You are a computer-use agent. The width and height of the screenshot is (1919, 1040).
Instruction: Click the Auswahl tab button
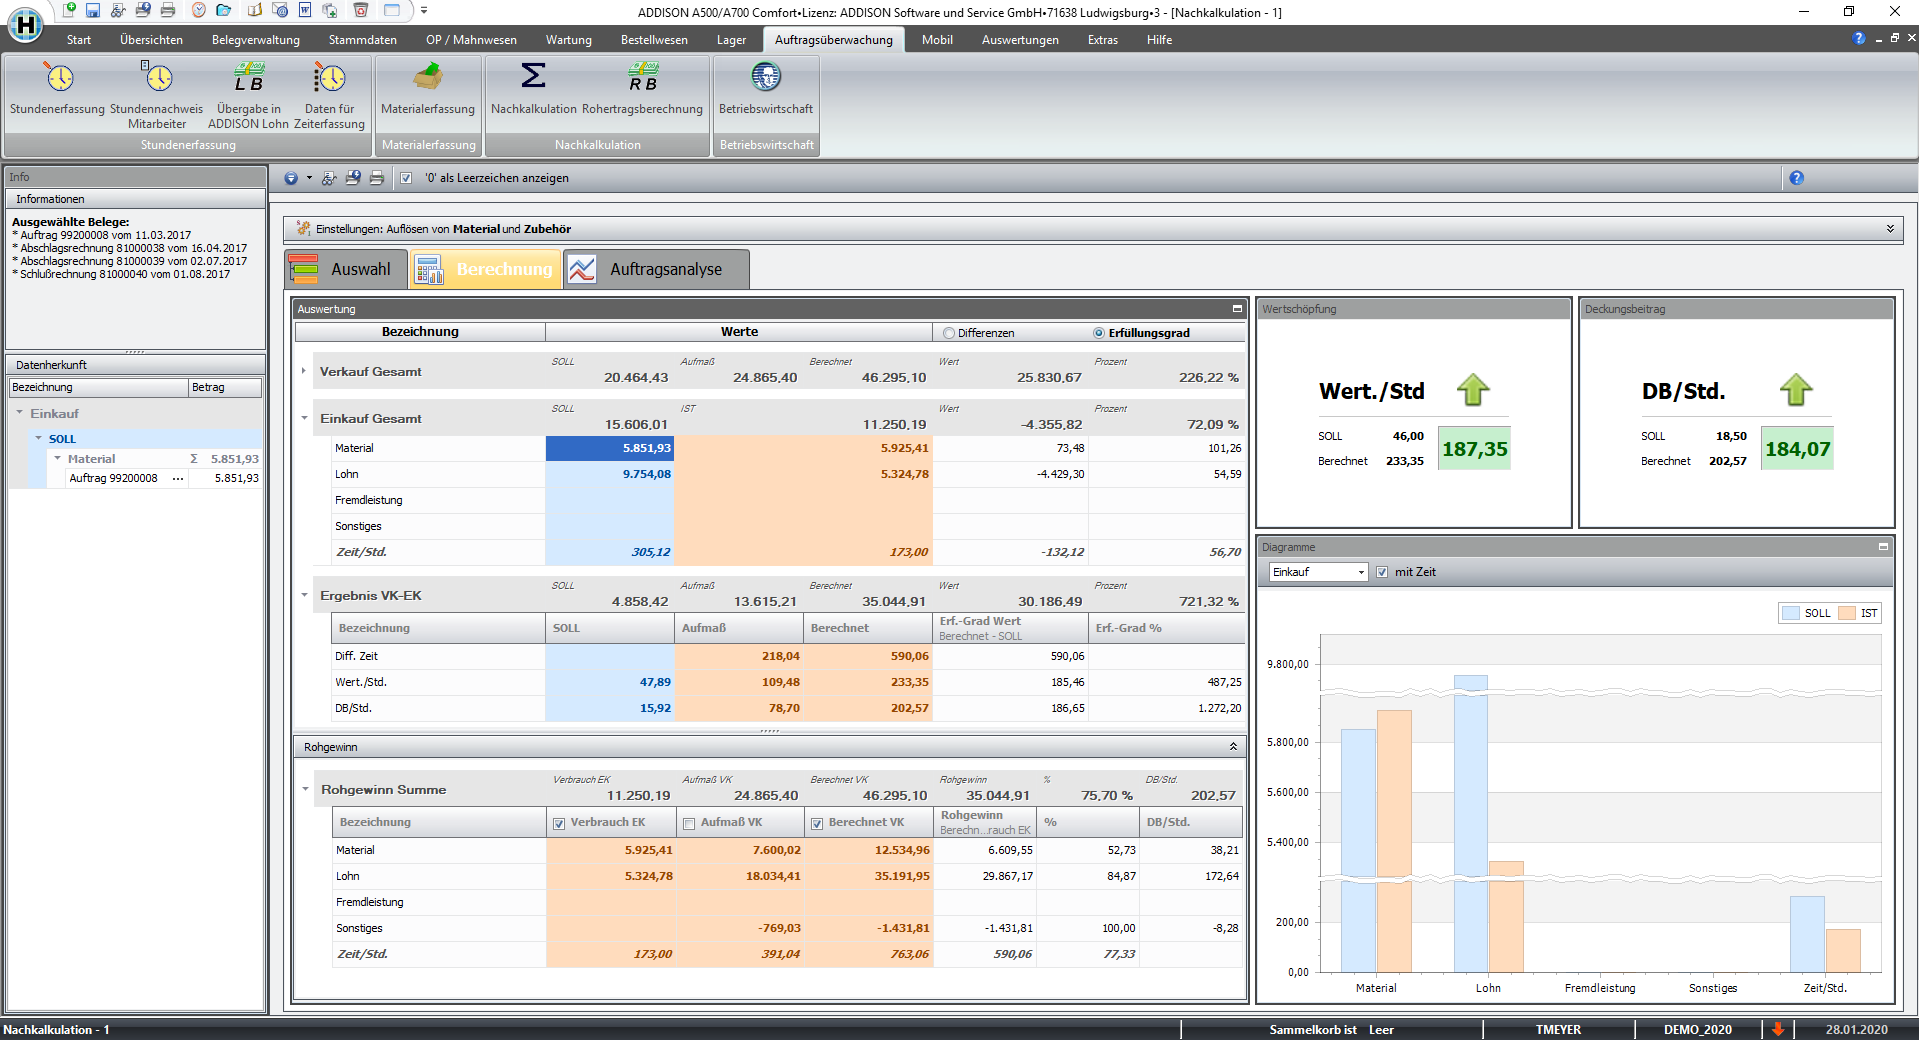coord(347,269)
